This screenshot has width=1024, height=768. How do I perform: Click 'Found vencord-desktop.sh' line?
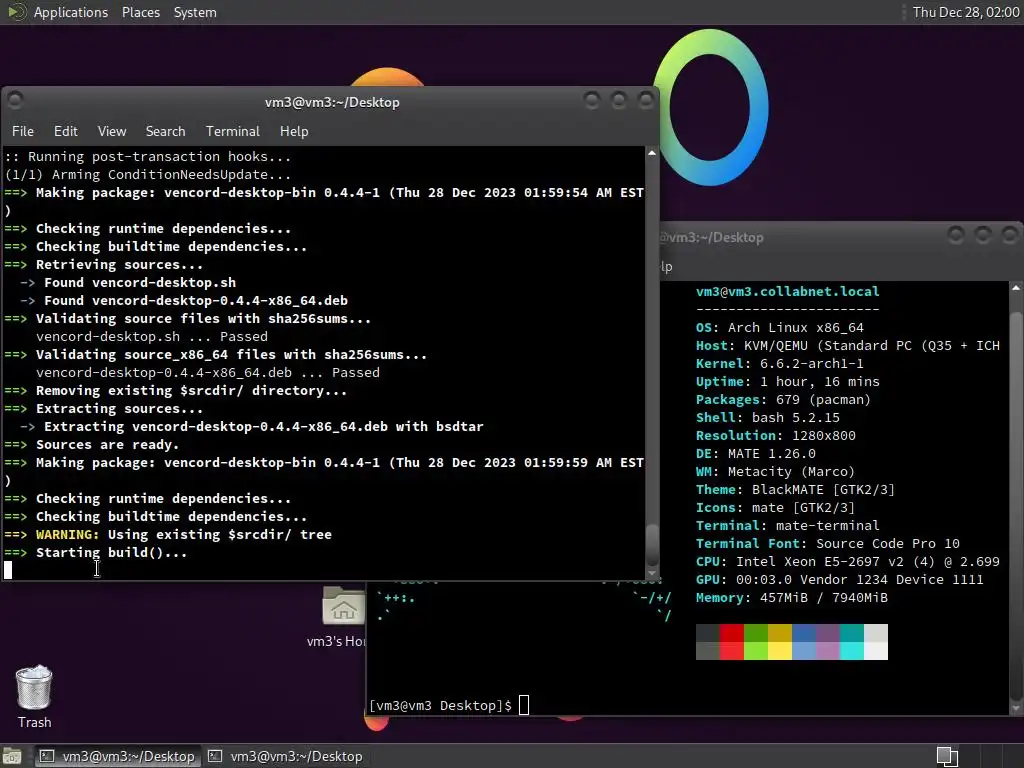tap(140, 283)
